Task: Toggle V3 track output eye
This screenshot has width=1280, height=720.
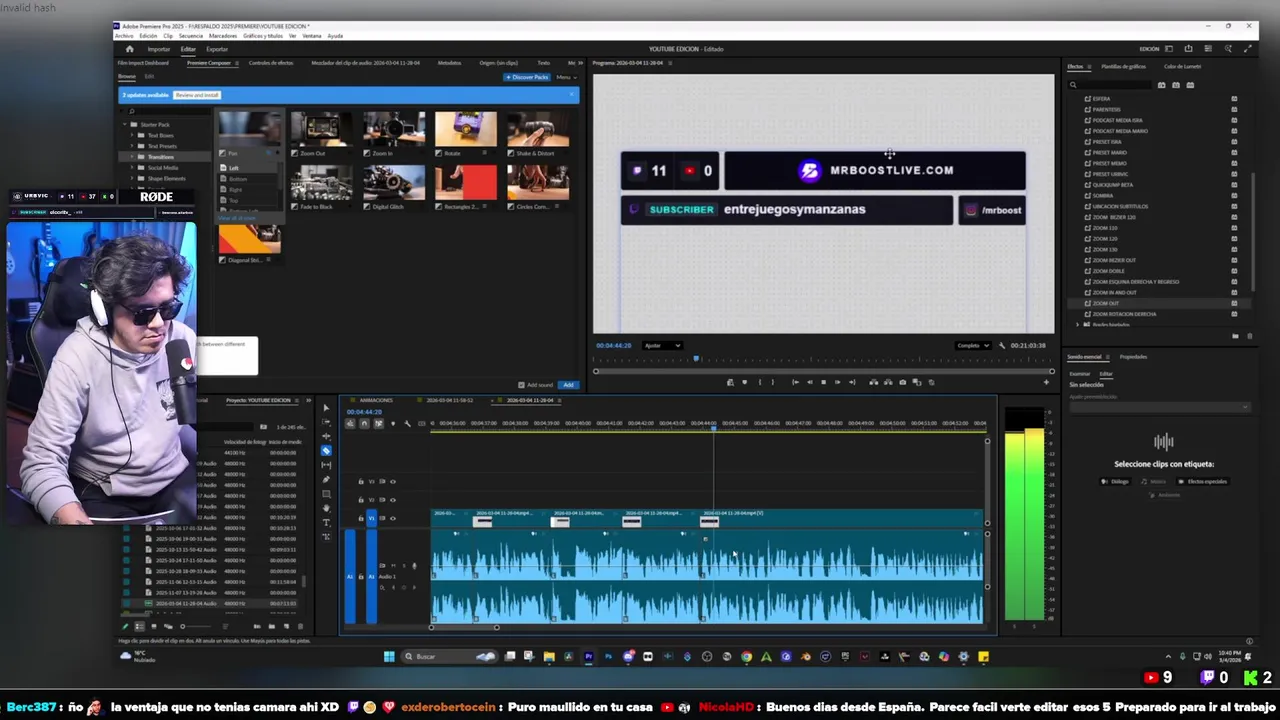Action: pos(392,482)
